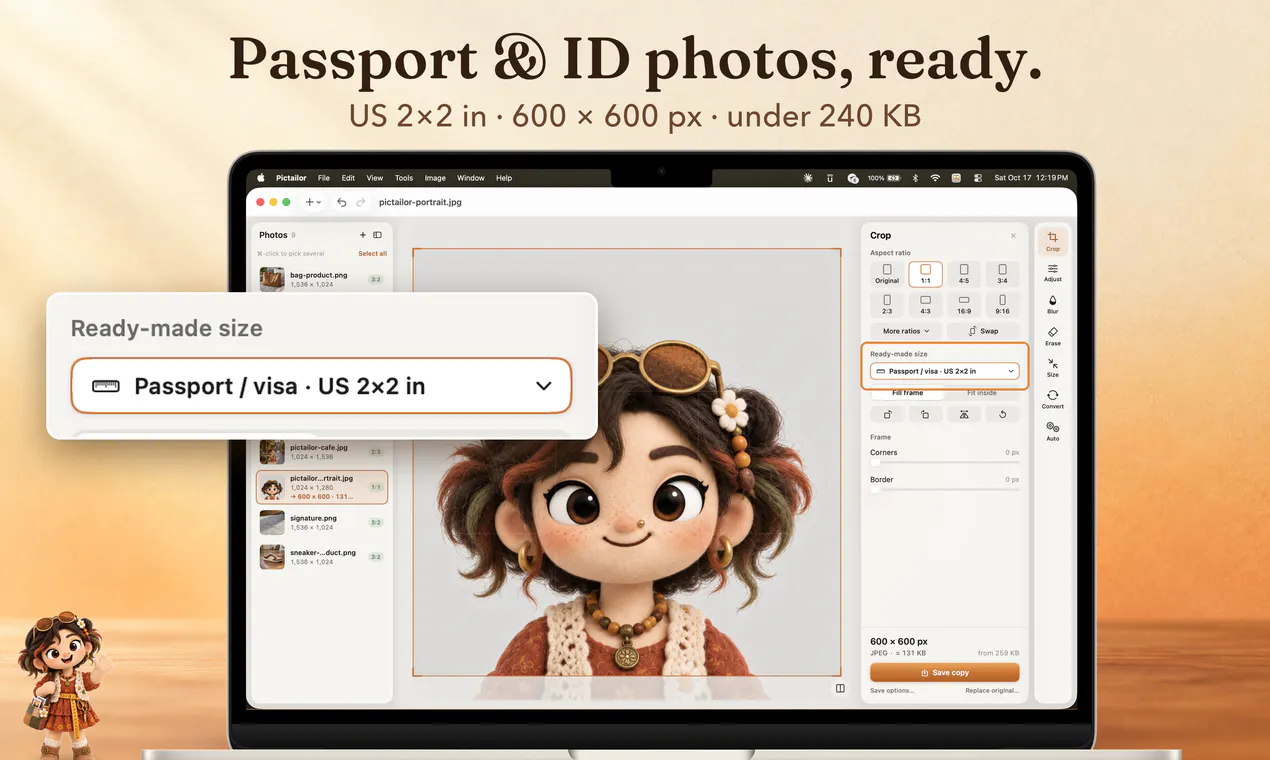
Task: Close the Crop panel
Action: coord(1013,236)
